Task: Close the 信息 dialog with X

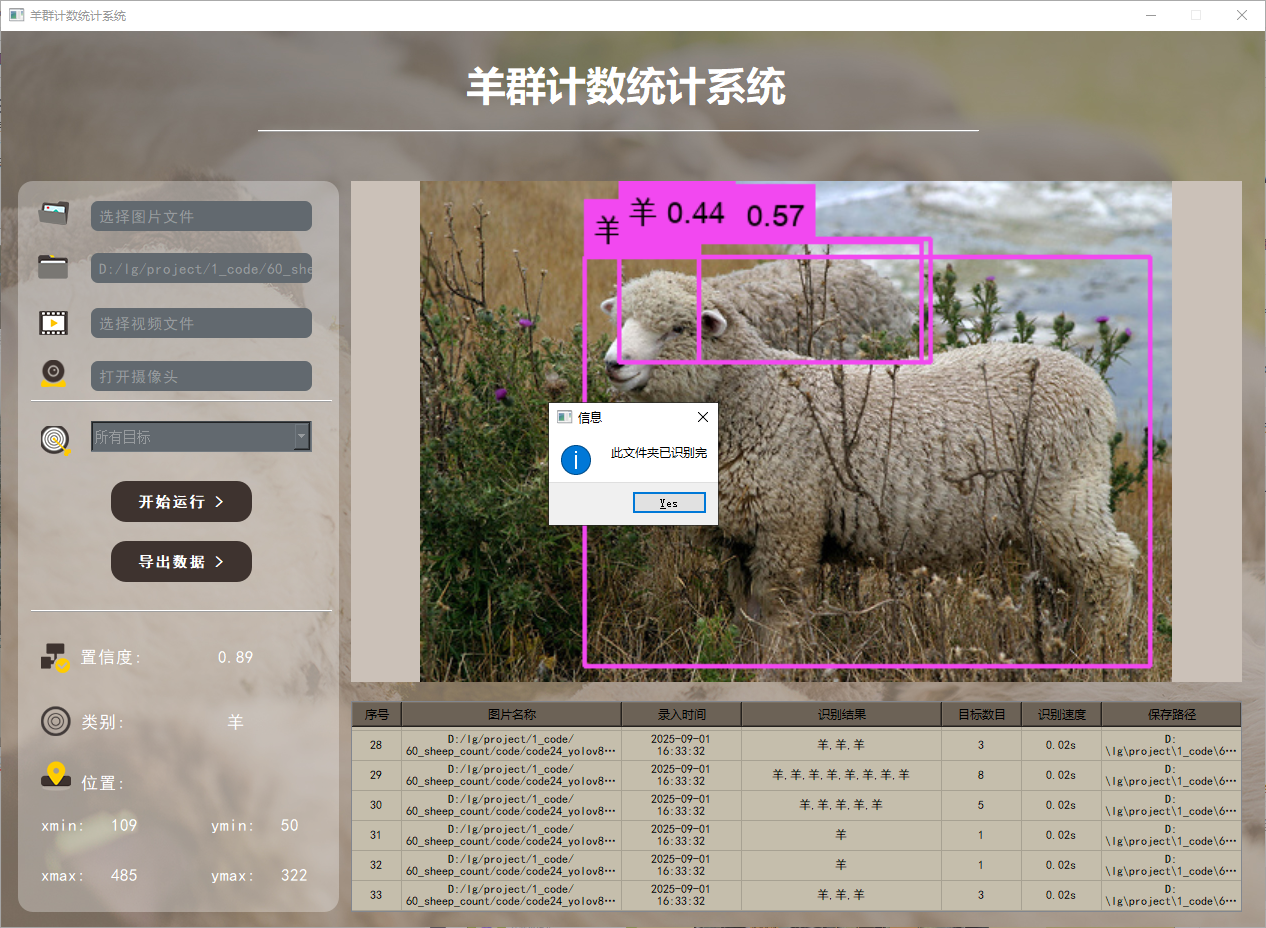Action: pos(702,417)
